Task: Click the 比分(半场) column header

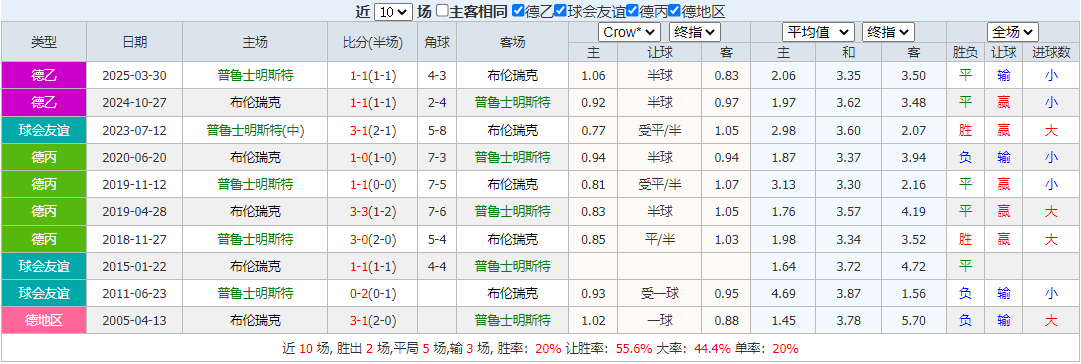Action: click(x=373, y=41)
